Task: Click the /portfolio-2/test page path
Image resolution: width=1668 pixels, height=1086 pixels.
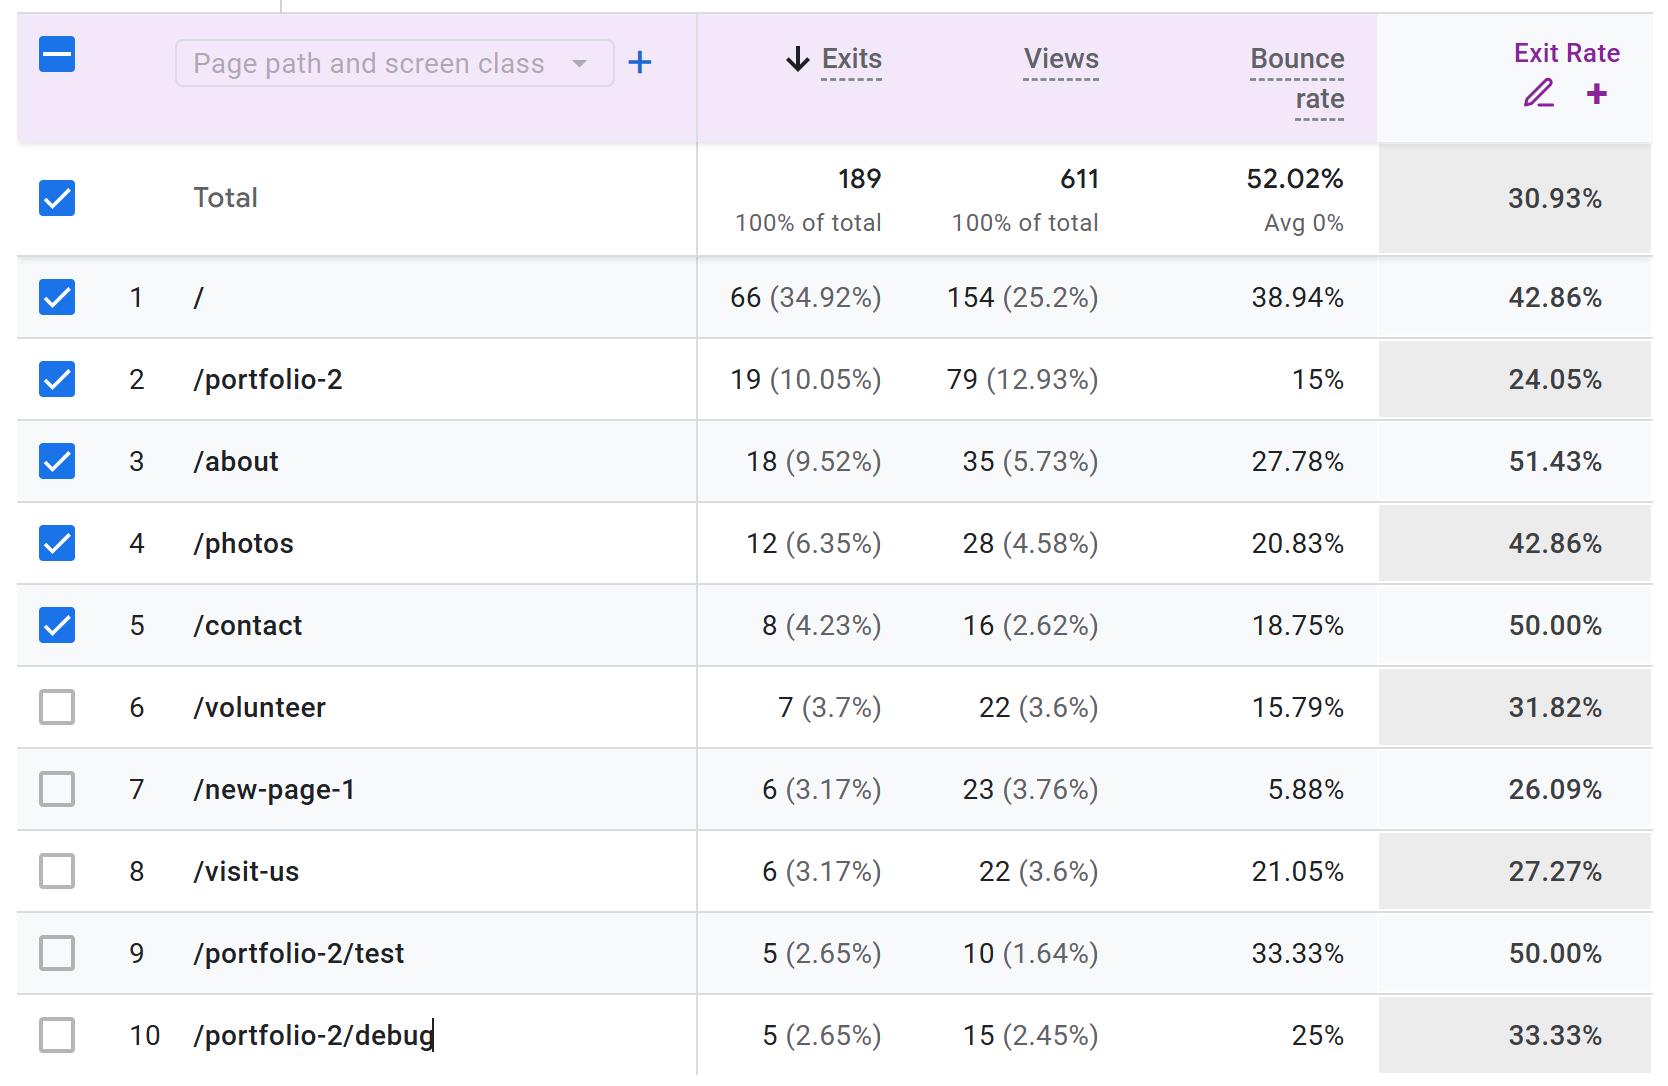Action: pyautogui.click(x=300, y=953)
